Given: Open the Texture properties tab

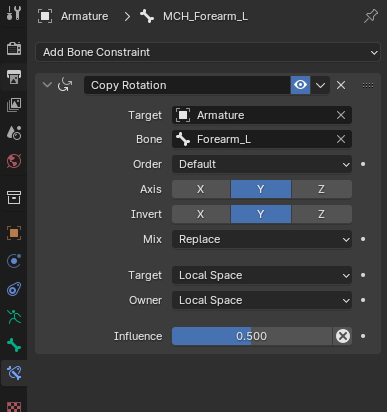Looking at the screenshot, I should click(14, 407).
